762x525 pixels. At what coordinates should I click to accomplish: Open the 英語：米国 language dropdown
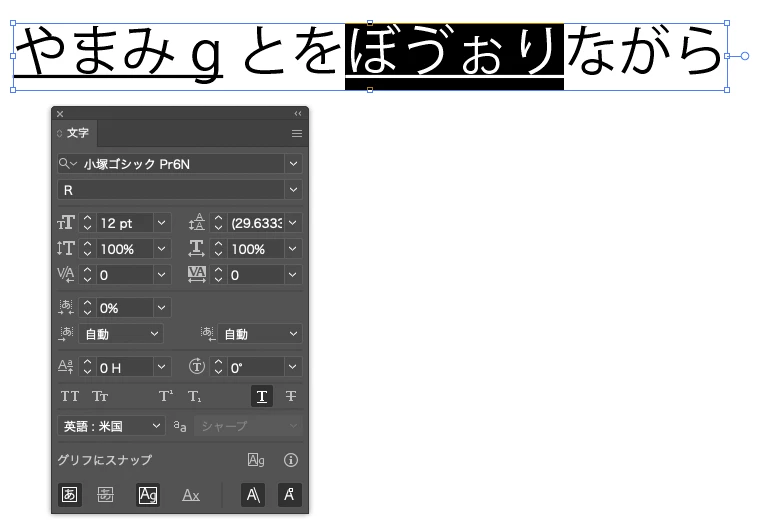point(111,426)
